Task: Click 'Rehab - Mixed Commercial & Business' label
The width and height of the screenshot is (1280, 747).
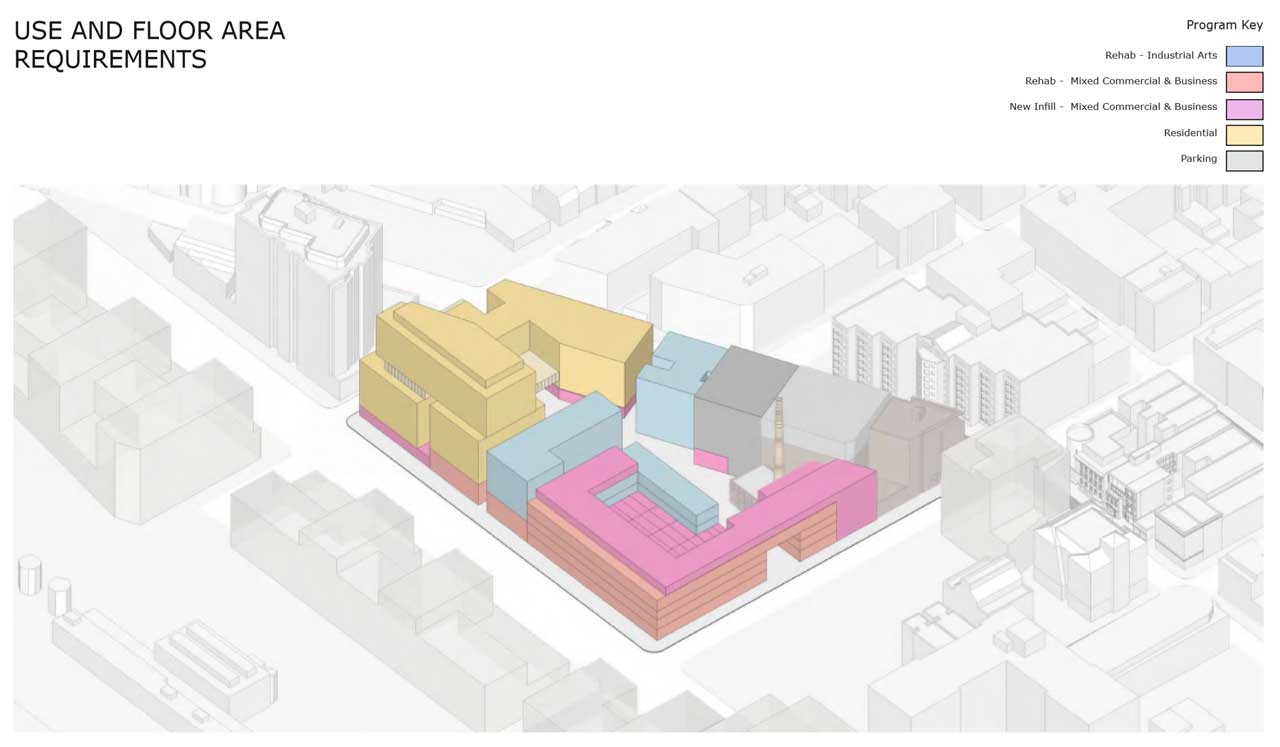Action: click(1121, 81)
